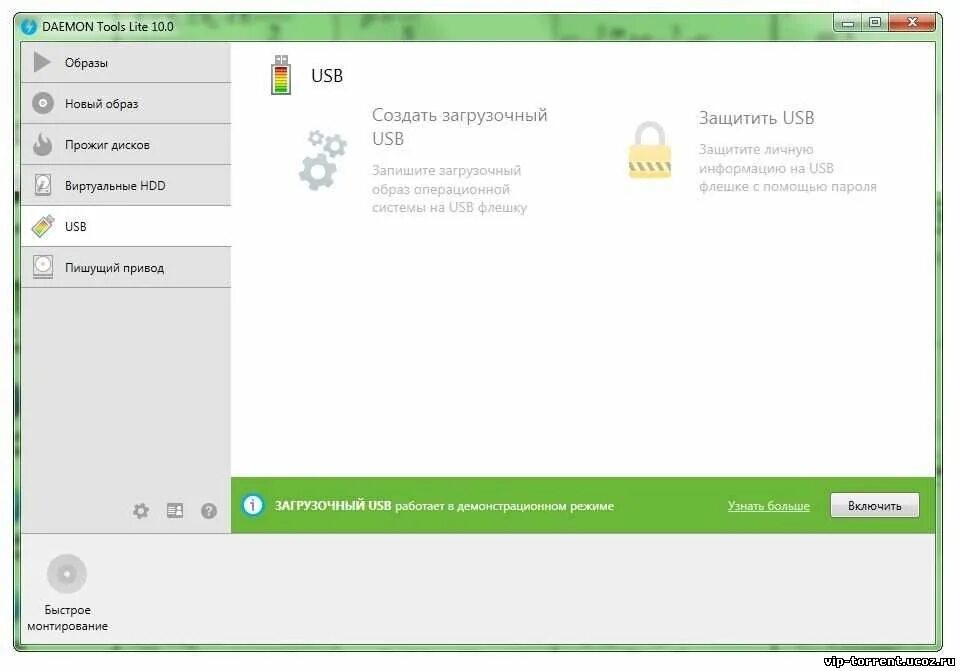Screen dimensions: 960x671
Task: Click the bootable USB description text
Action: point(449,189)
